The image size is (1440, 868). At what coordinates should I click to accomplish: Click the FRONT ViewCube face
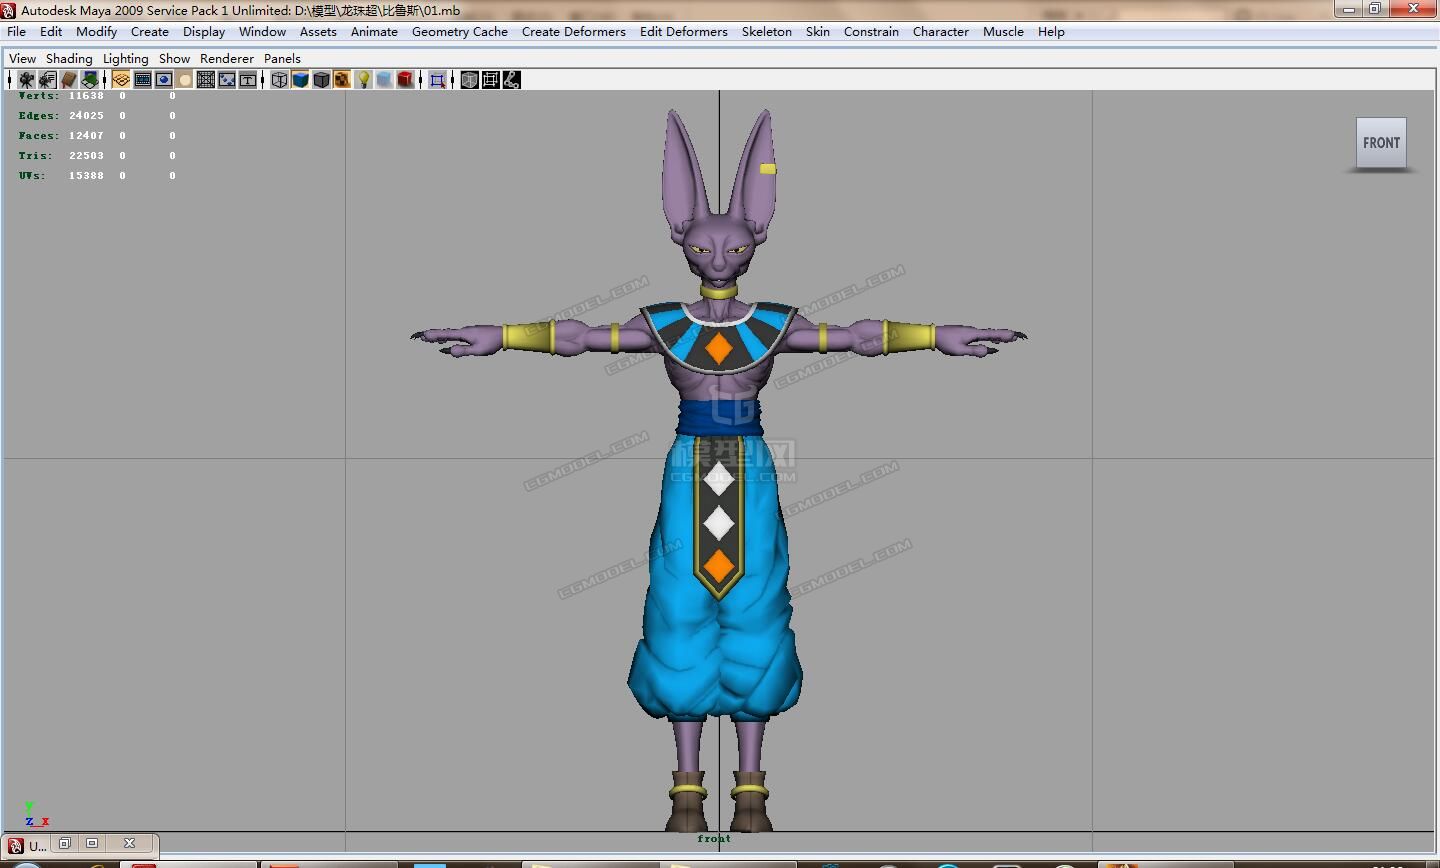pos(1381,143)
